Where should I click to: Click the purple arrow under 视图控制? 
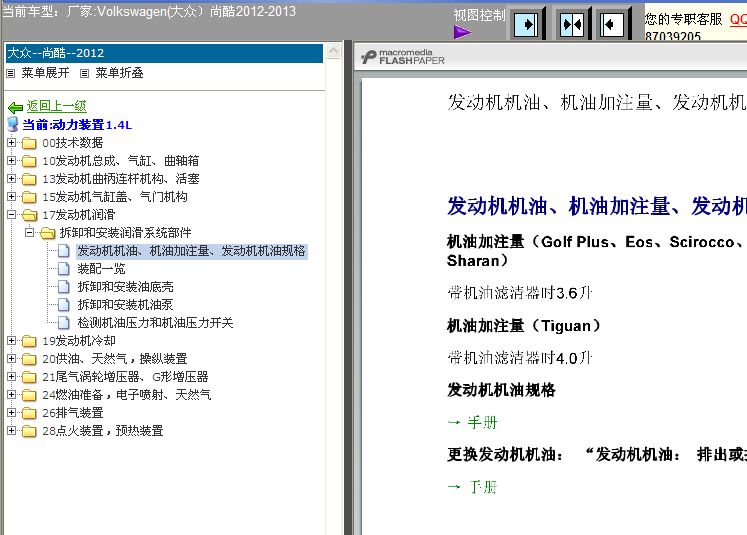pyautogui.click(x=462, y=32)
